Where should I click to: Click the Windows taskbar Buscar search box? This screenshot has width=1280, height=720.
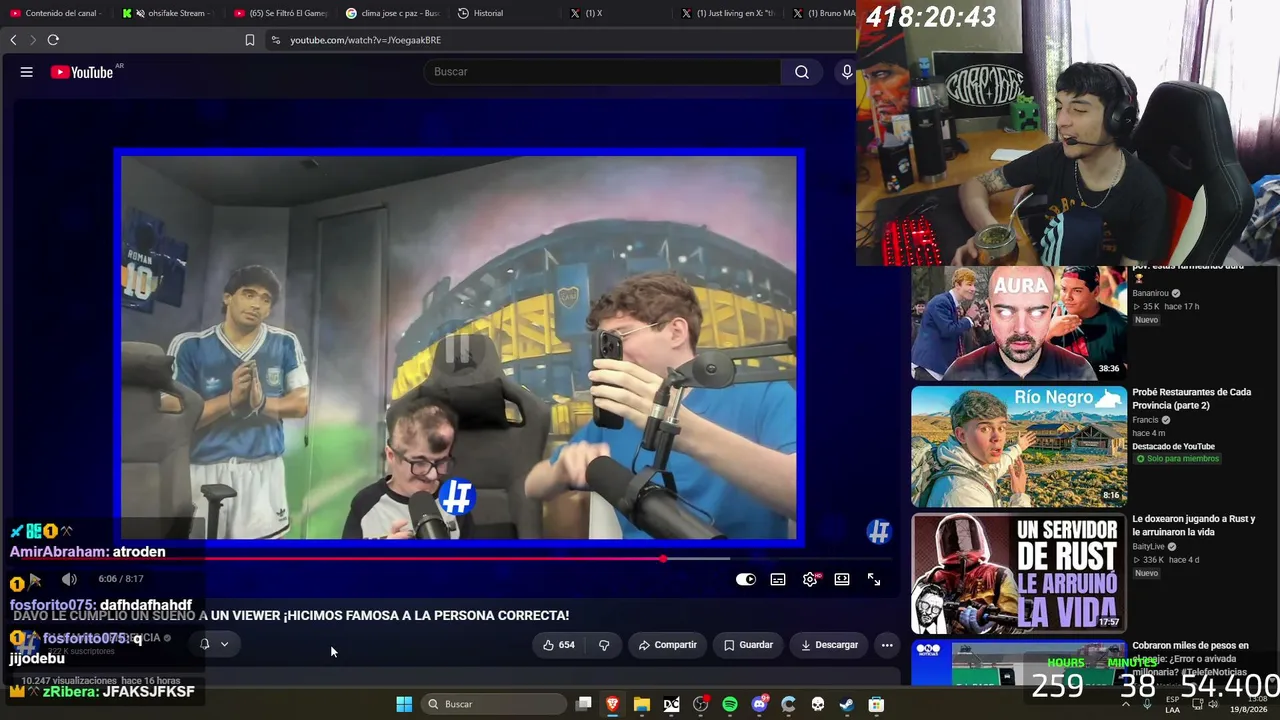[x=493, y=704]
